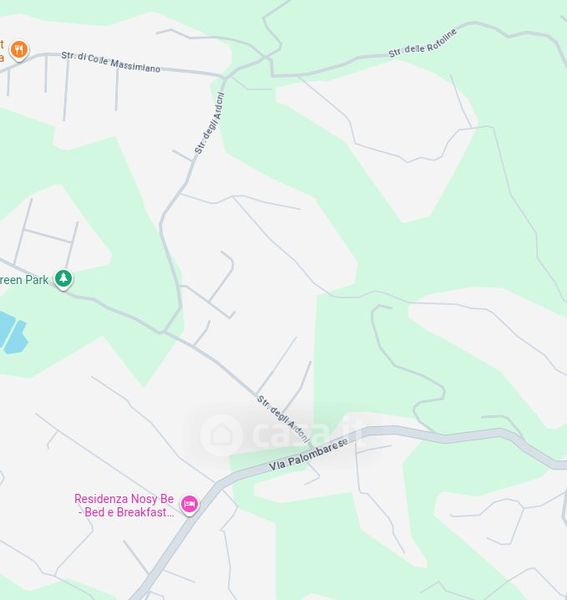The width and height of the screenshot is (567, 600).
Task: Click the Str. delle Rofoline crossroads near Colle Massimiano
Action: point(267,57)
